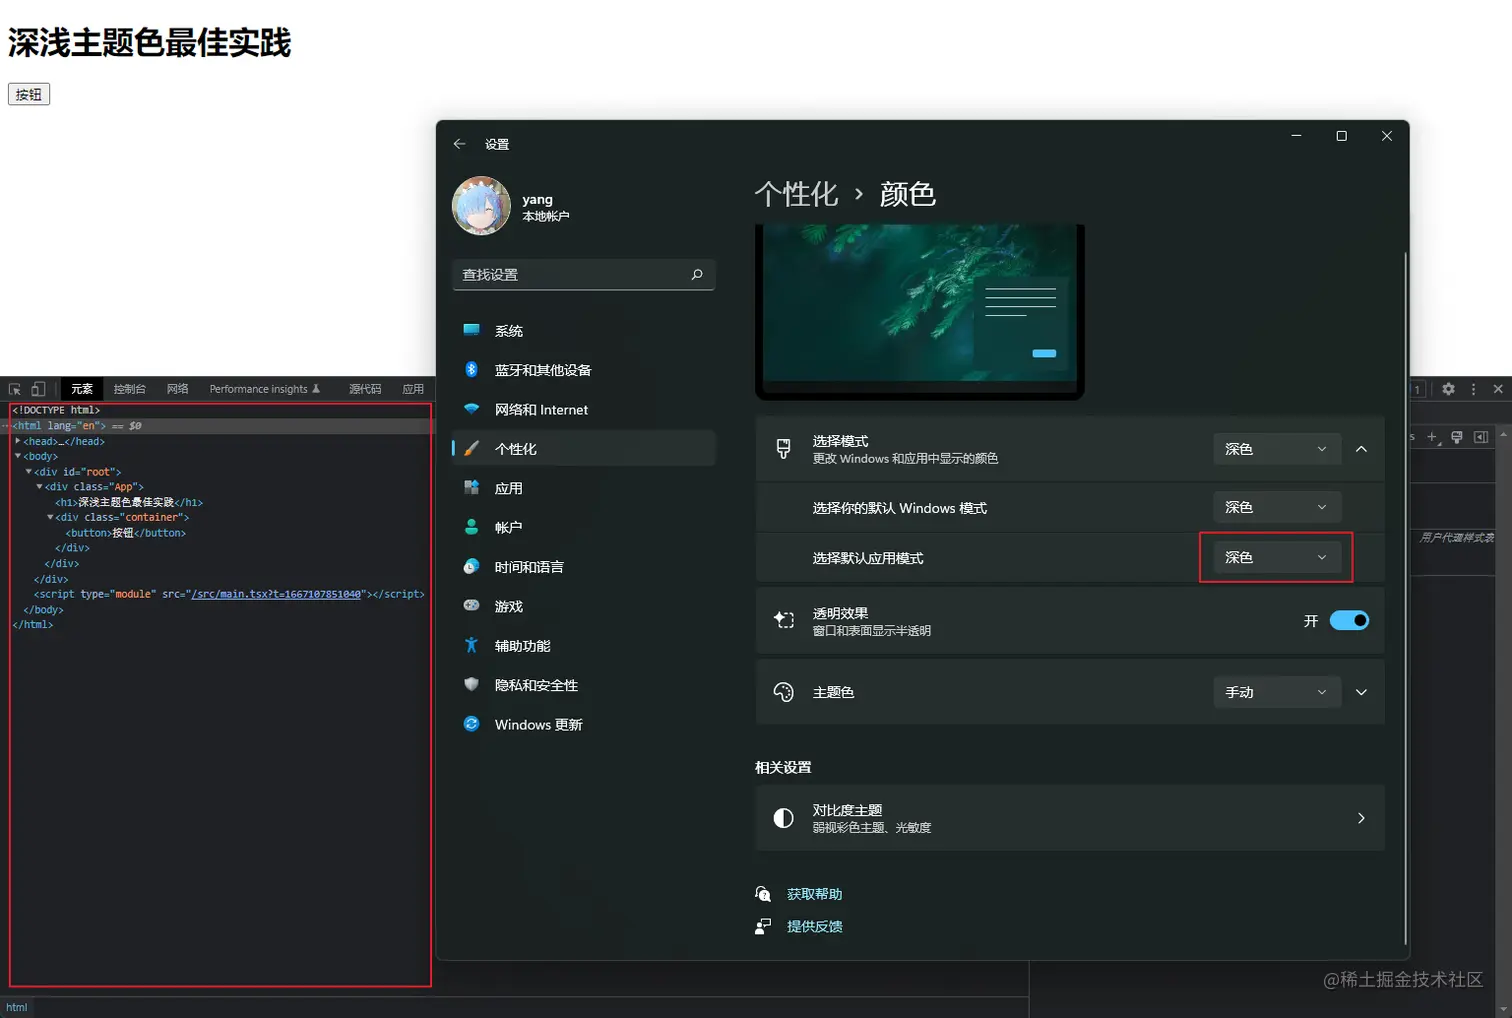Open the 提供反馈 link
Viewport: 1512px width, 1018px height.
(x=815, y=926)
